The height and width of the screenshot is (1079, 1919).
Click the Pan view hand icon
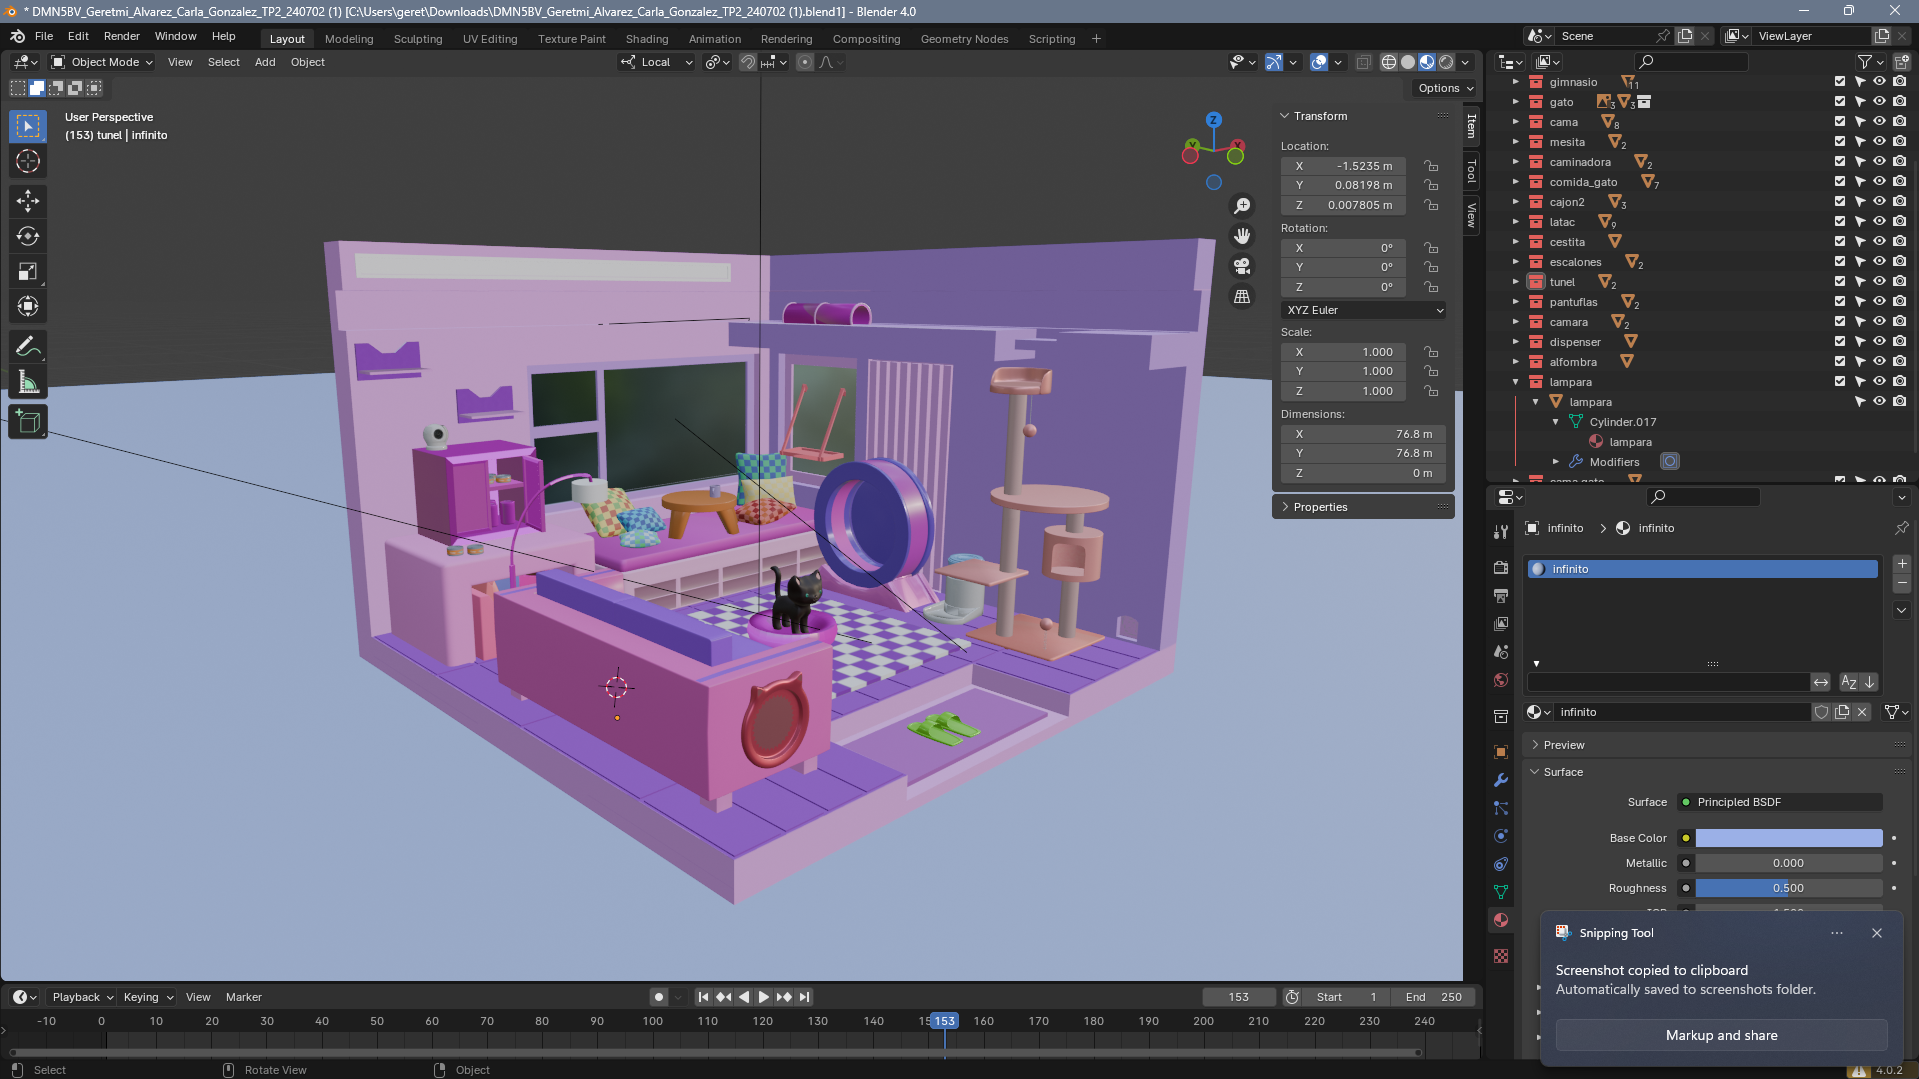[x=1242, y=236]
